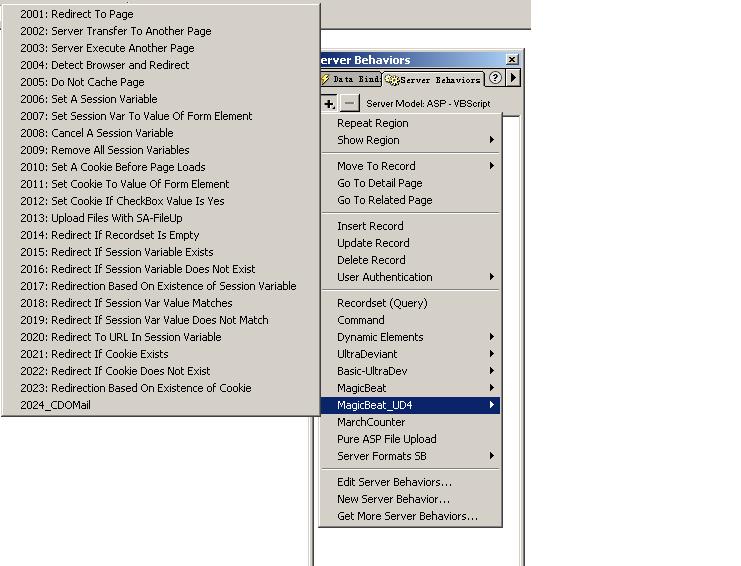This screenshot has height=566, width=741.
Task: Choose Pure ASP File Upload
Action: (386, 439)
